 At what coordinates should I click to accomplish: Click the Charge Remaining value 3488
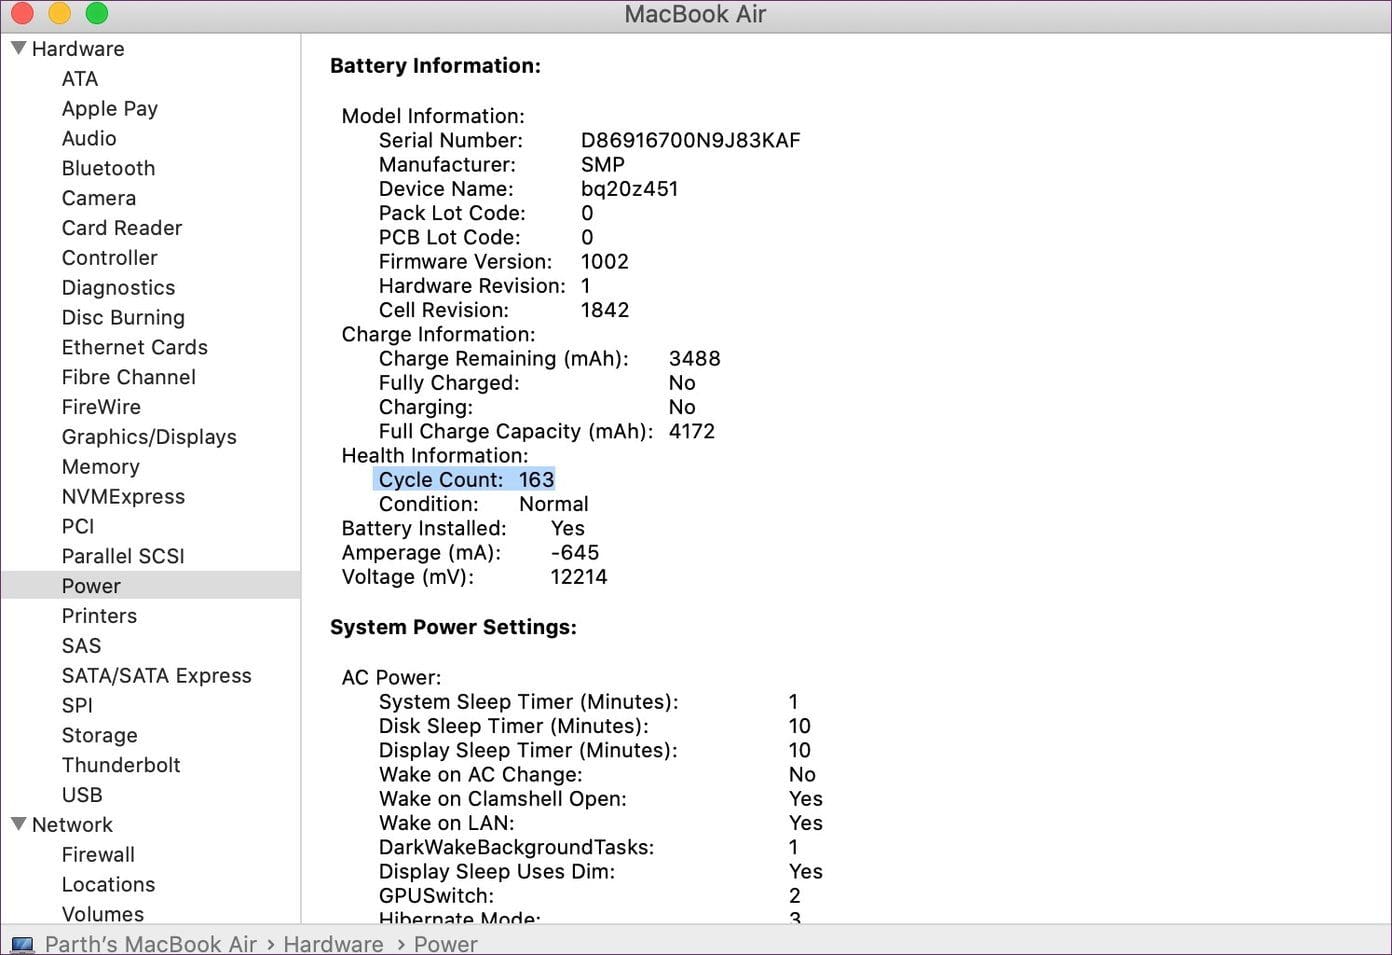[x=695, y=358]
